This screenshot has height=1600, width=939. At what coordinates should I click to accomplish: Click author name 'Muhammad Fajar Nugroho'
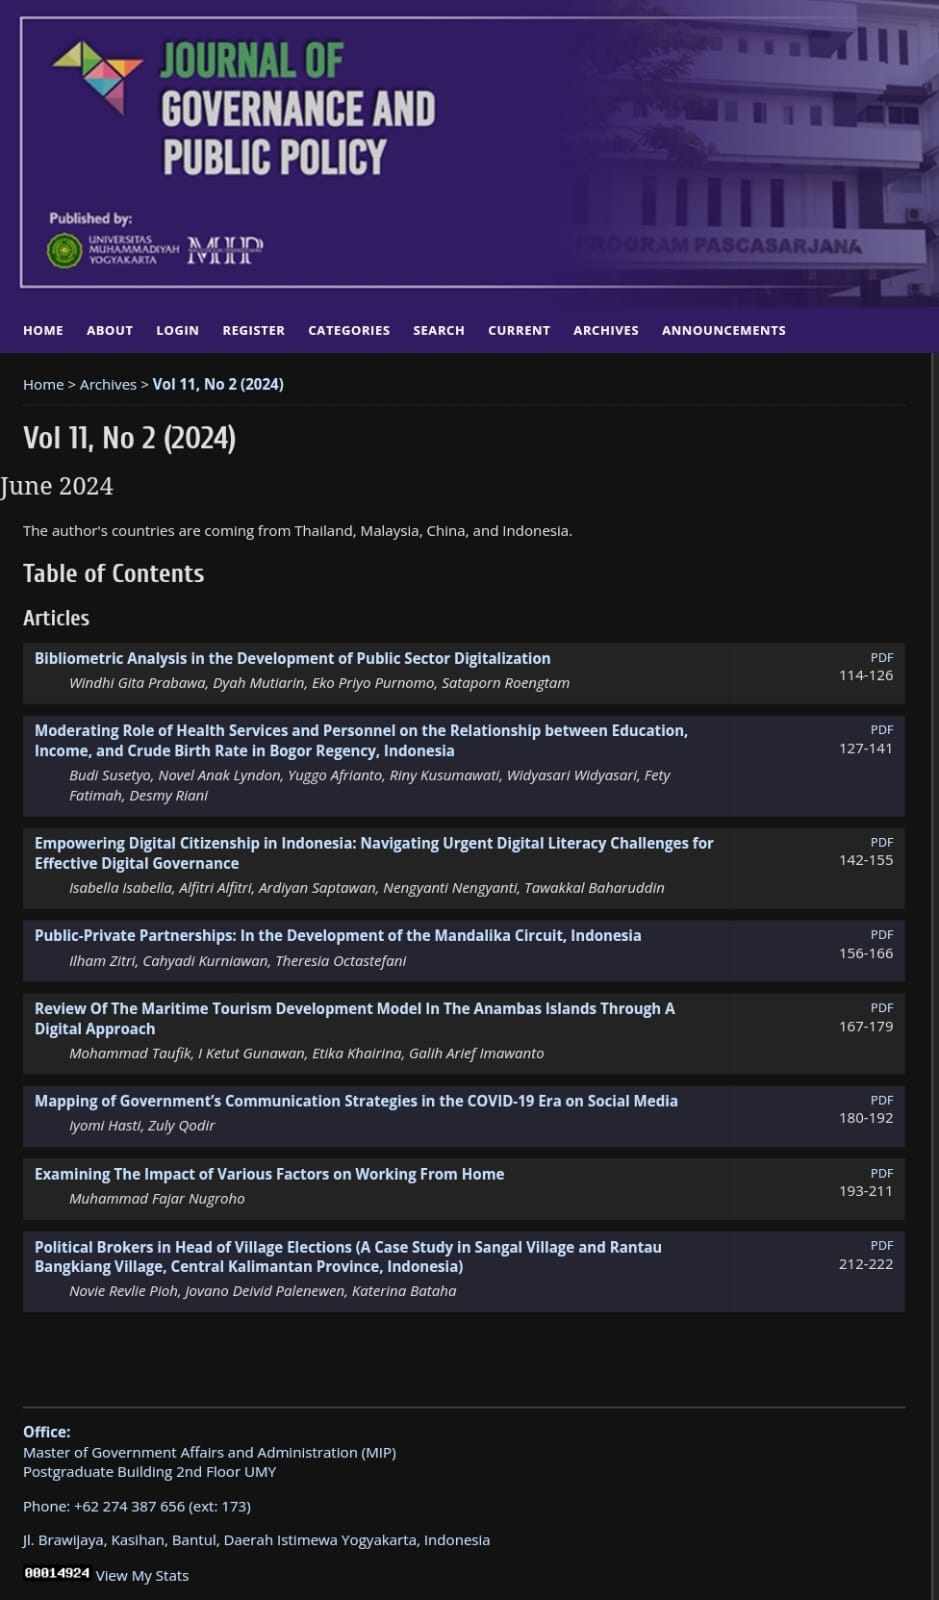click(157, 1199)
